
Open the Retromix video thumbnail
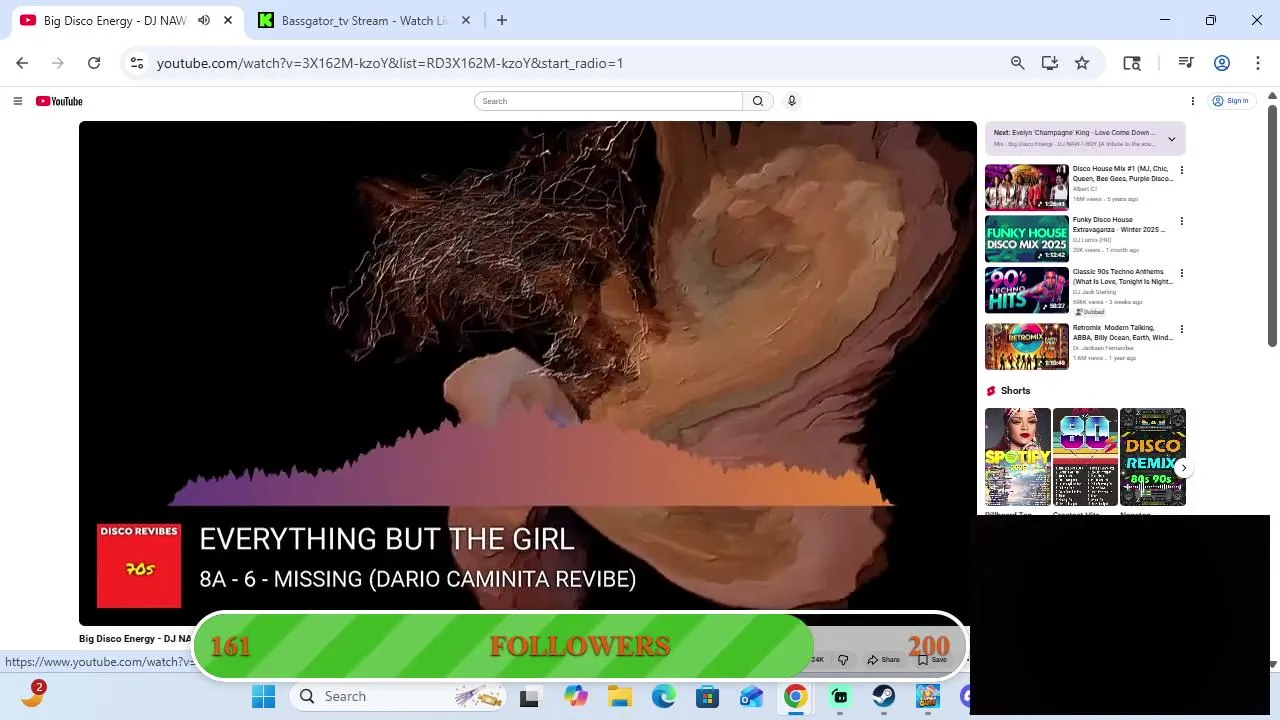1027,346
